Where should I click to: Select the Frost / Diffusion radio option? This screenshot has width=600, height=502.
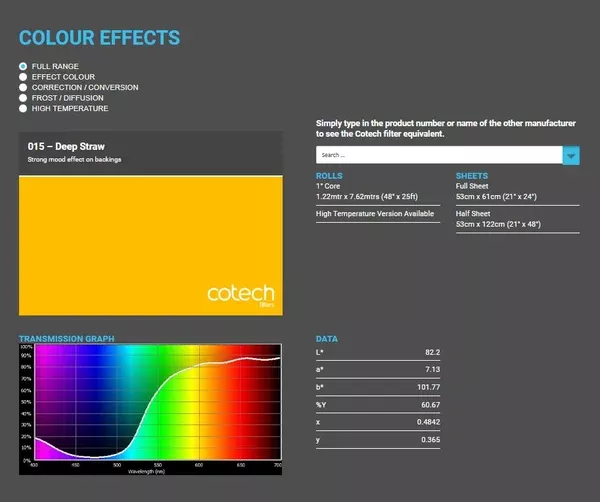23,98
